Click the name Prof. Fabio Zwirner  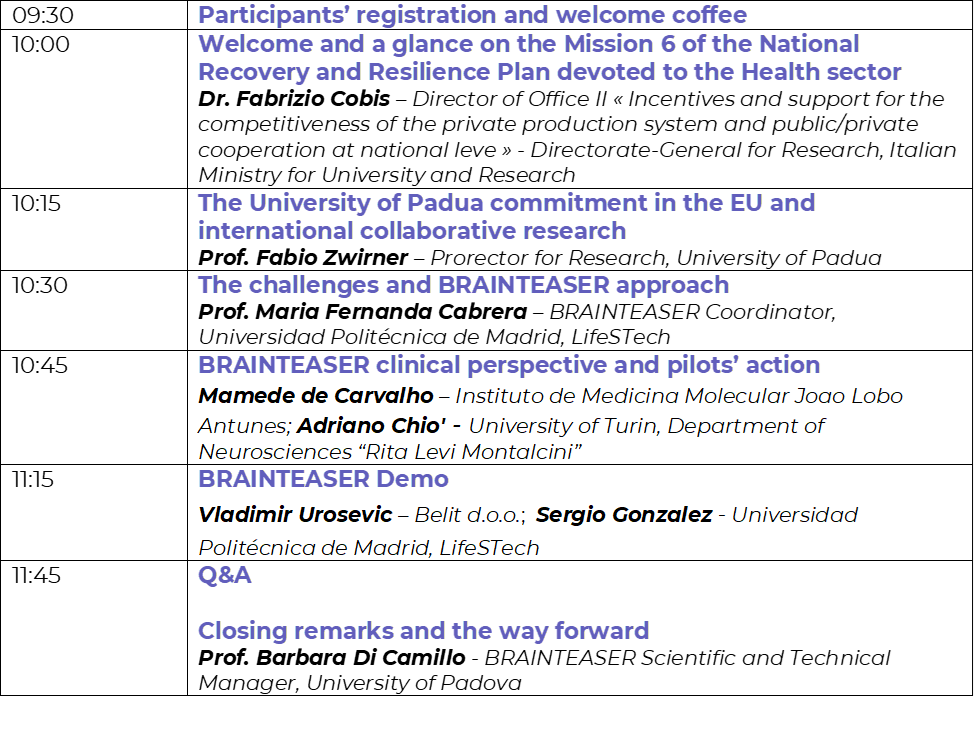303,257
